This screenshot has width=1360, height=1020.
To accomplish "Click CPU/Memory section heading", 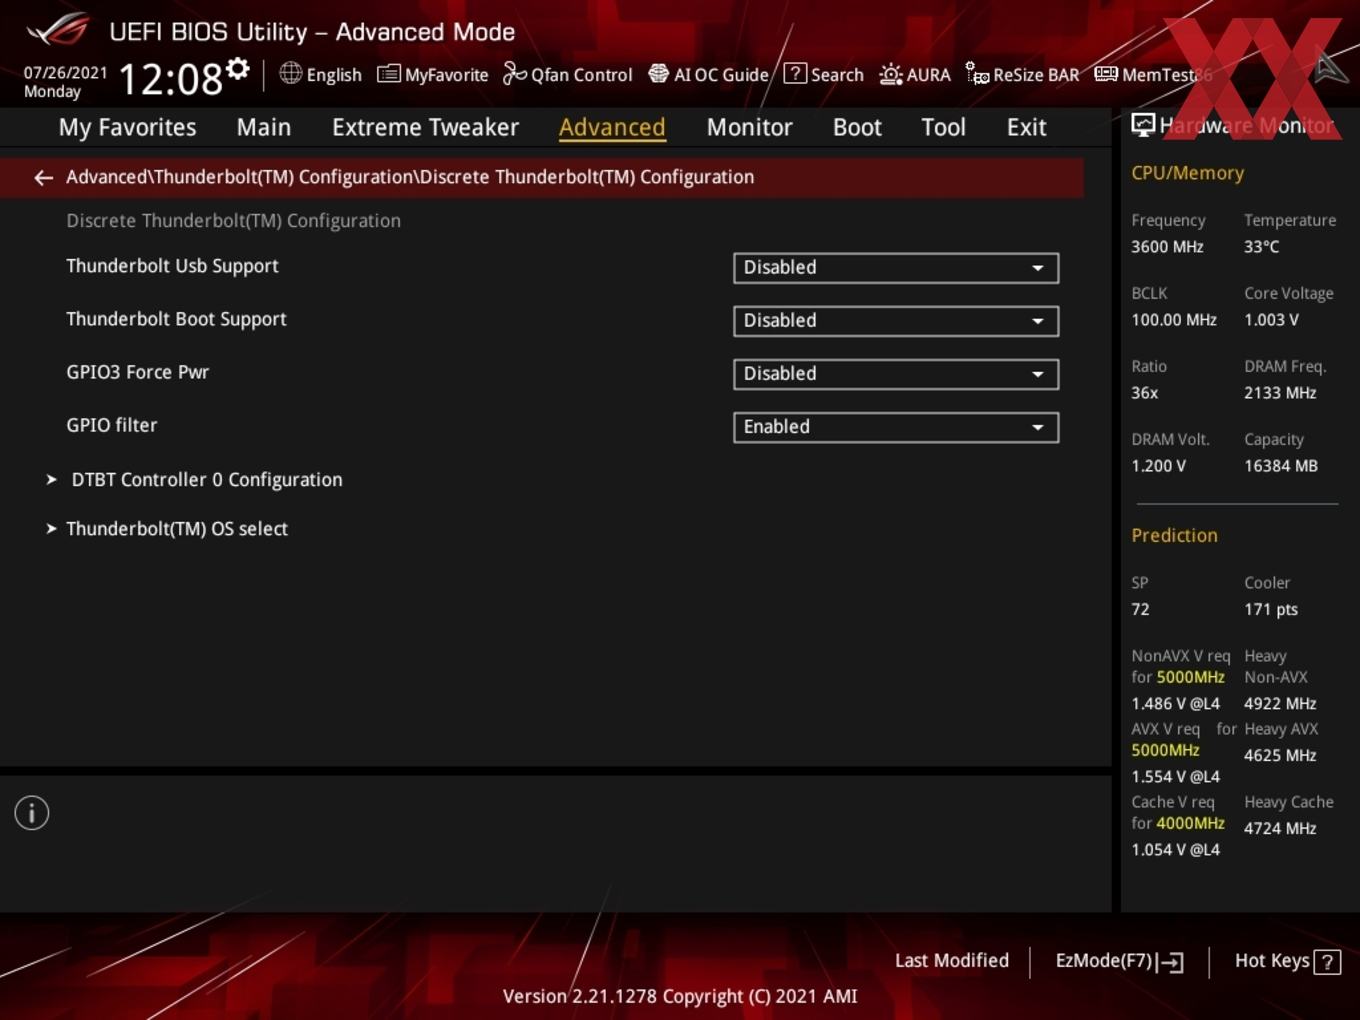I will click(1187, 173).
